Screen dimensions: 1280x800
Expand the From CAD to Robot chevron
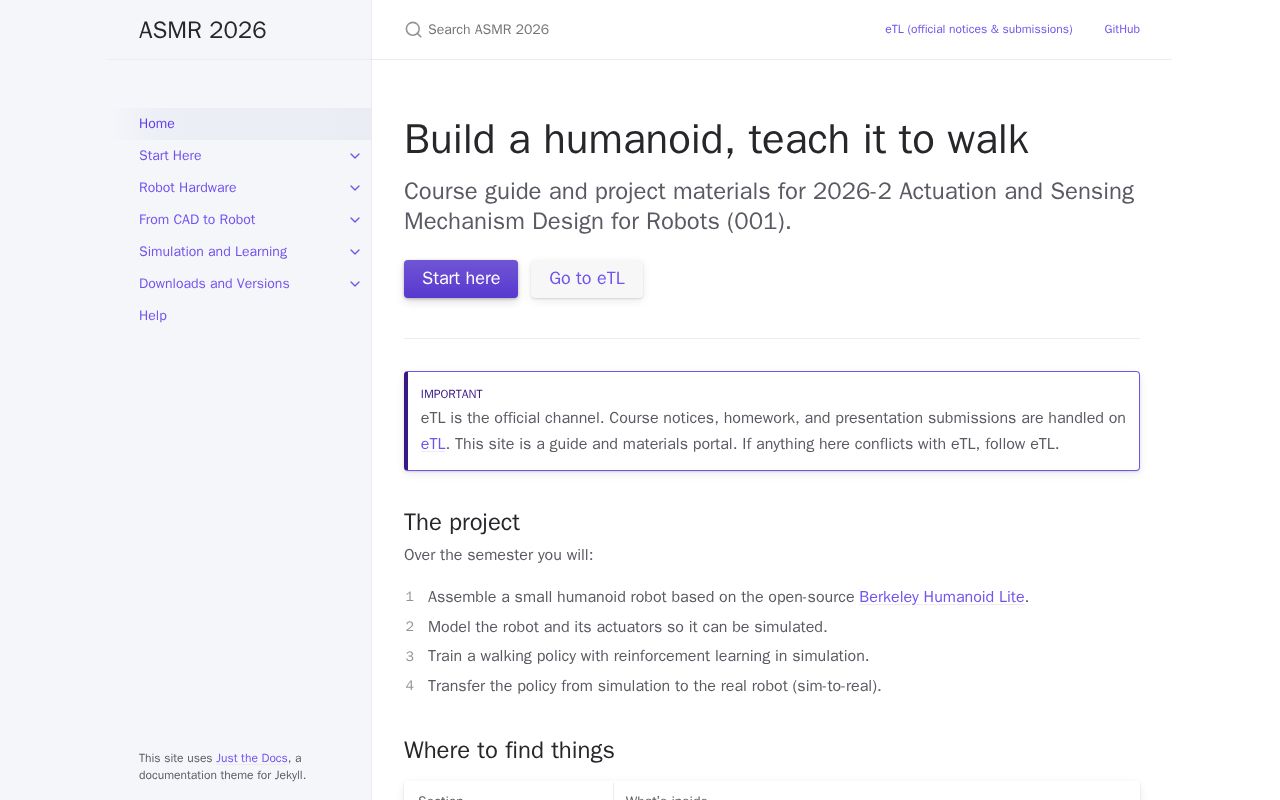pyautogui.click(x=355, y=220)
